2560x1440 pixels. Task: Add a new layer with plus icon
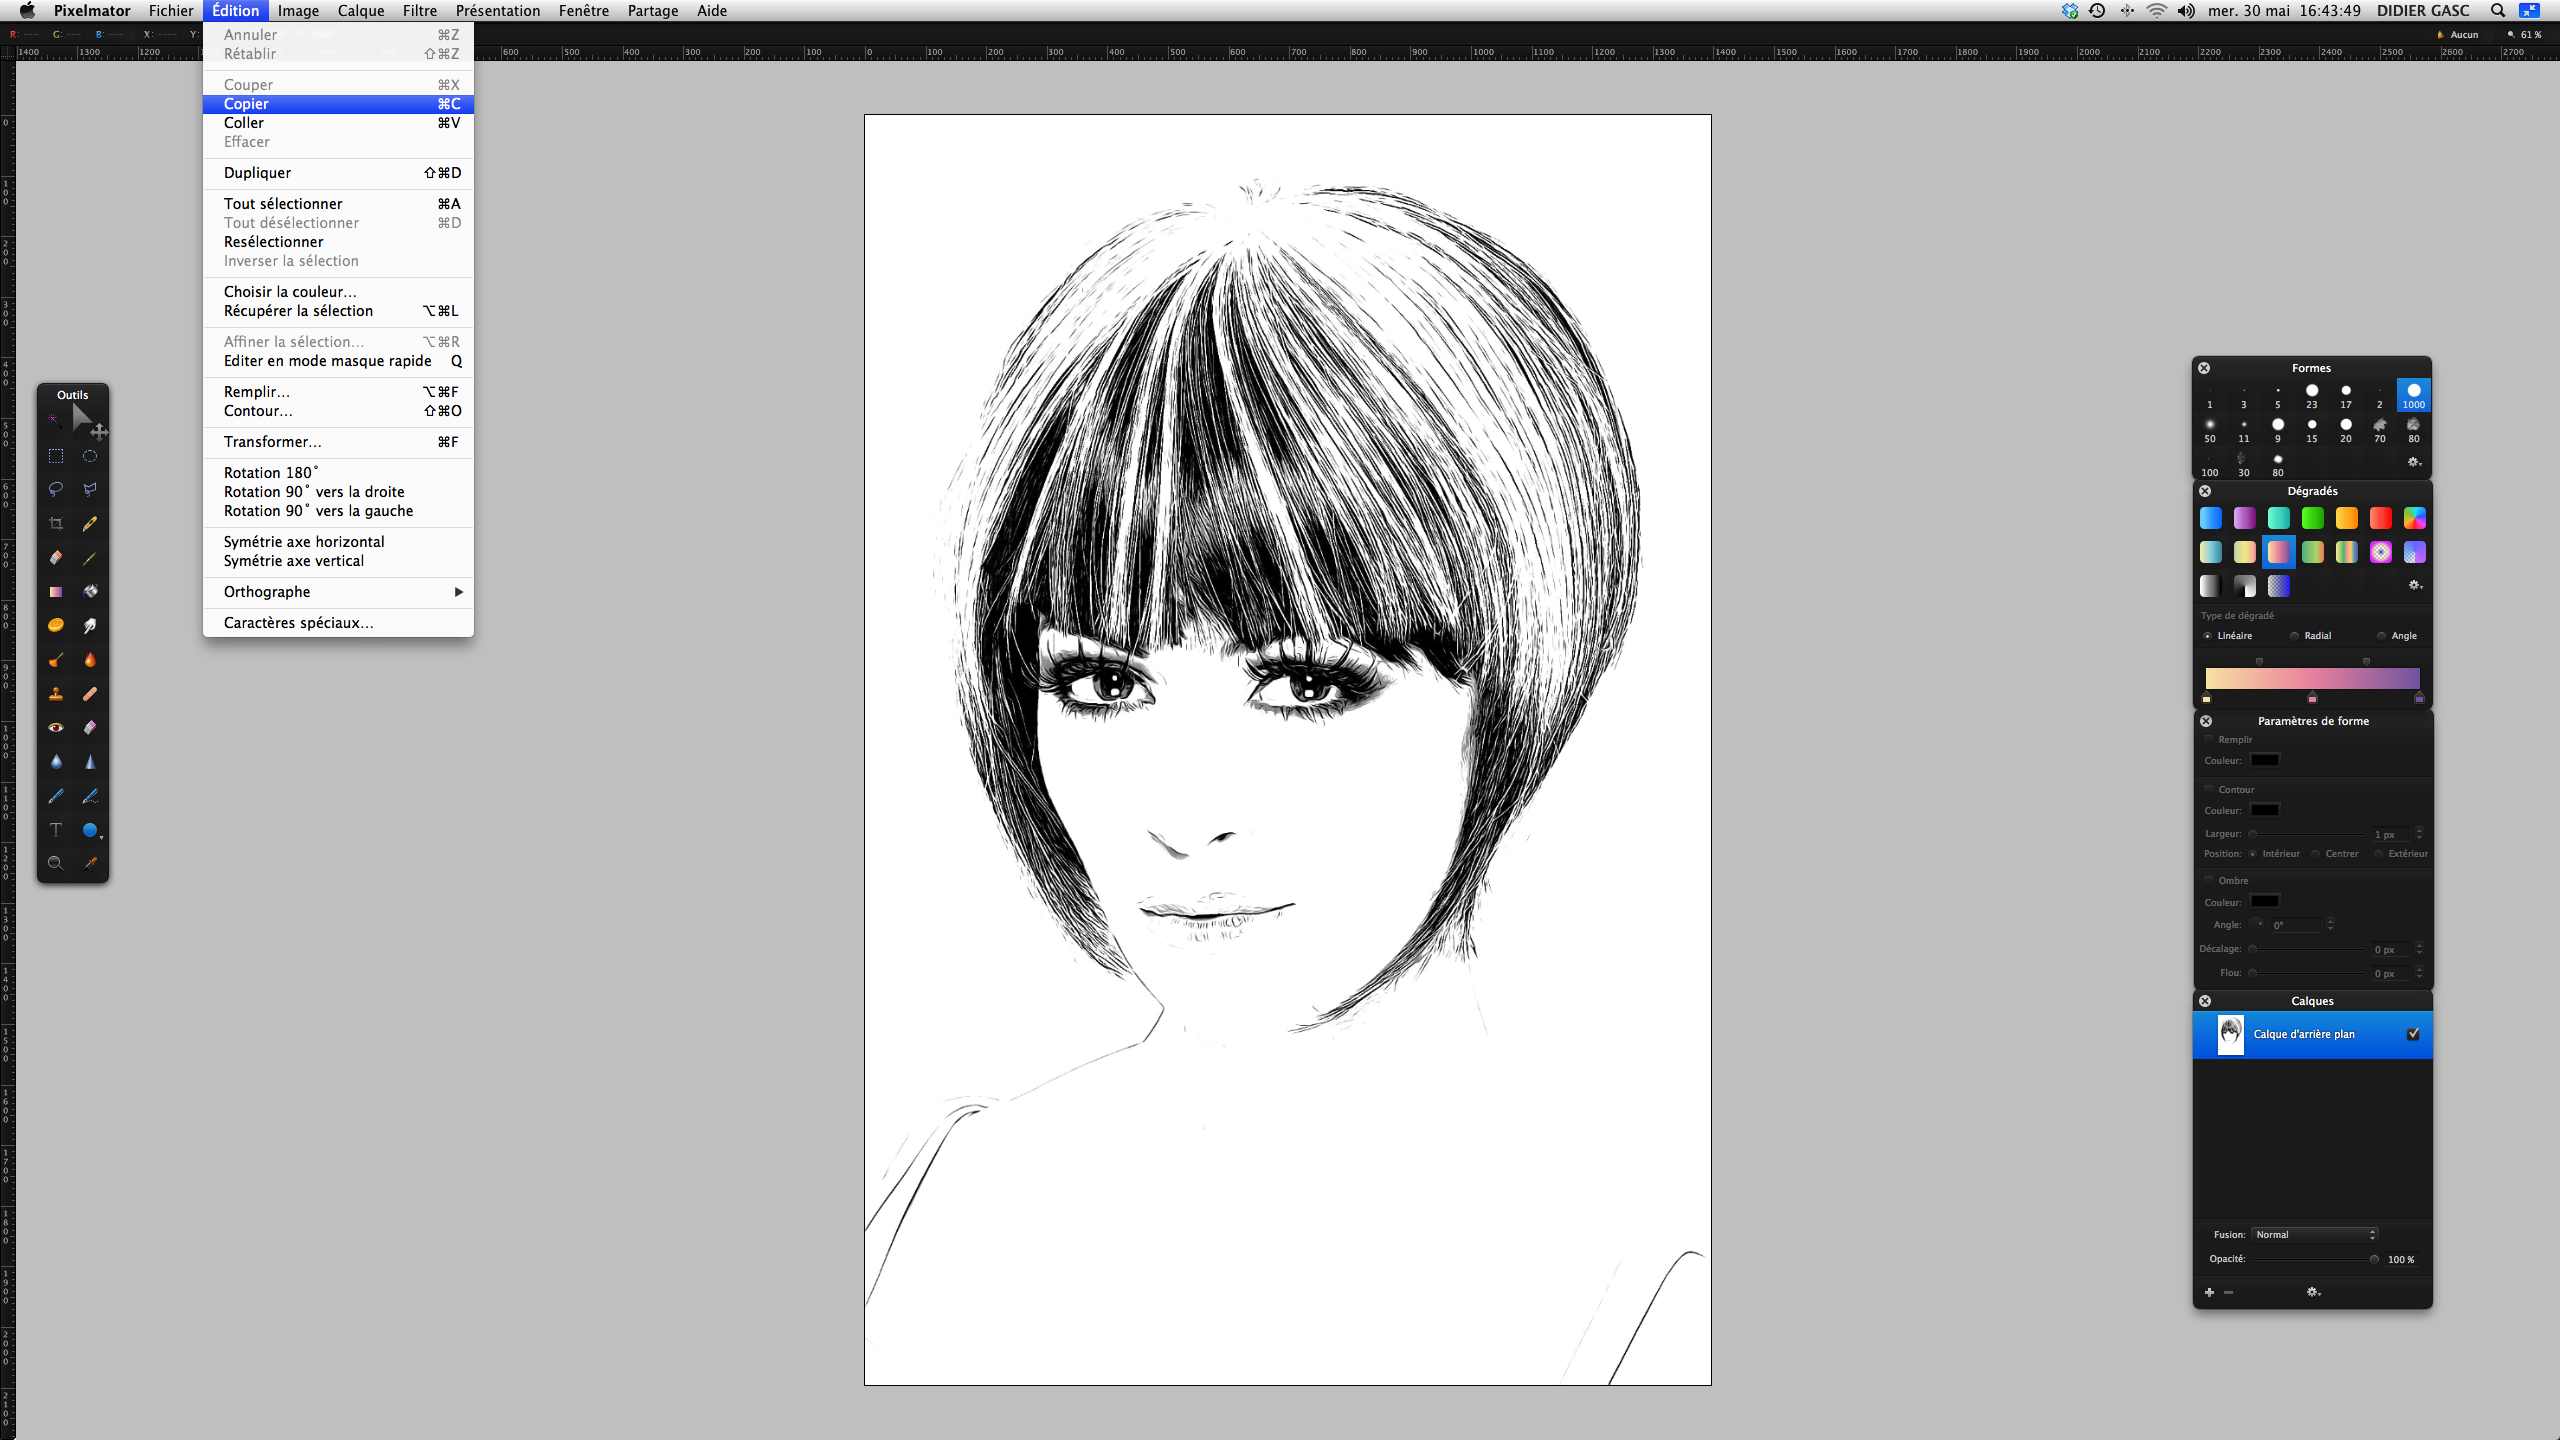[2209, 1292]
